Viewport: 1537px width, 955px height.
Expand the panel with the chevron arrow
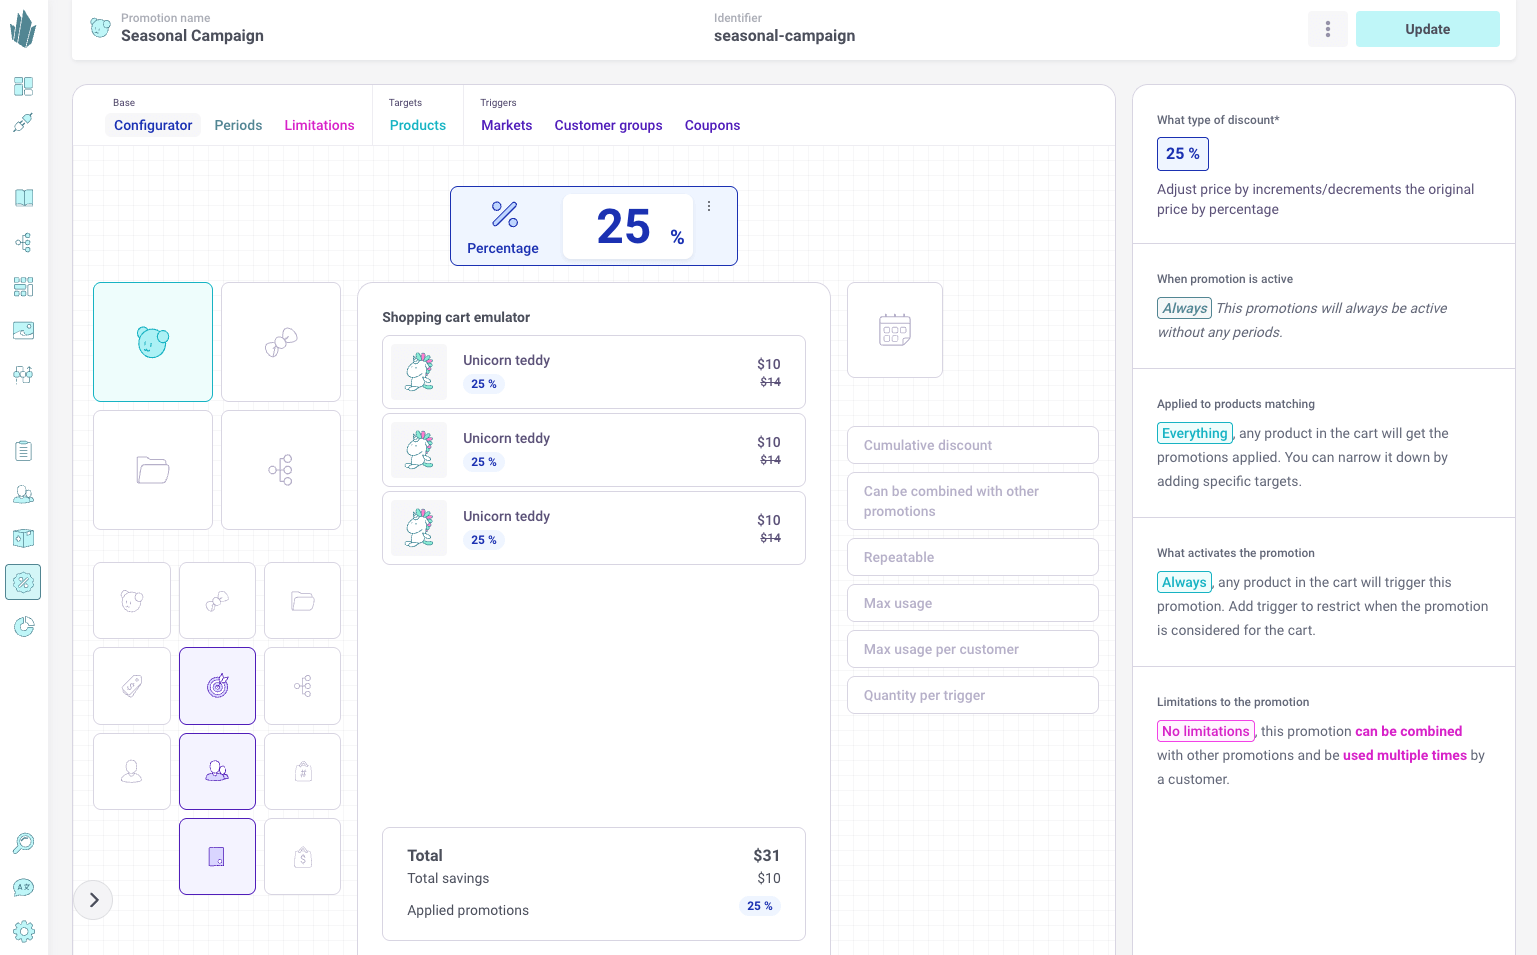(x=94, y=900)
